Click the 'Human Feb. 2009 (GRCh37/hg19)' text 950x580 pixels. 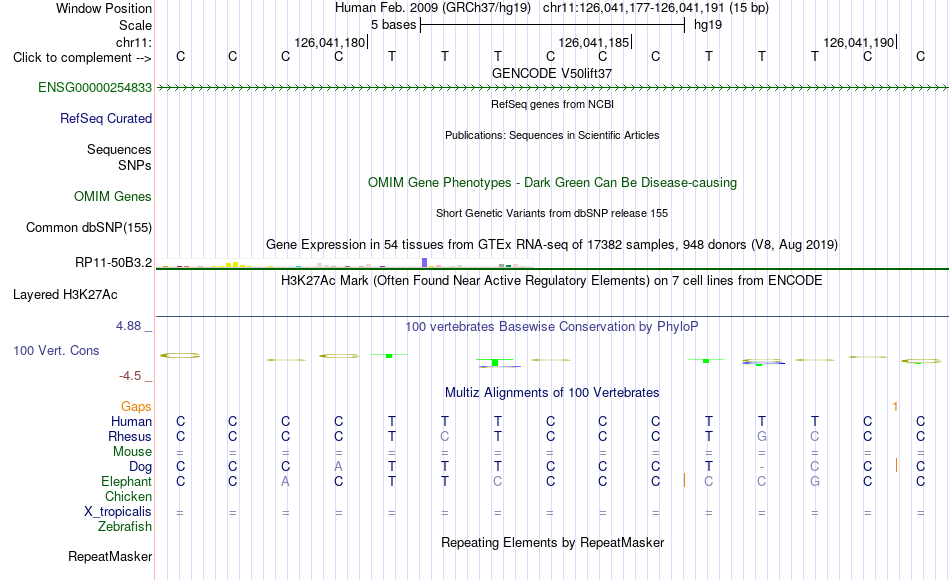point(433,8)
